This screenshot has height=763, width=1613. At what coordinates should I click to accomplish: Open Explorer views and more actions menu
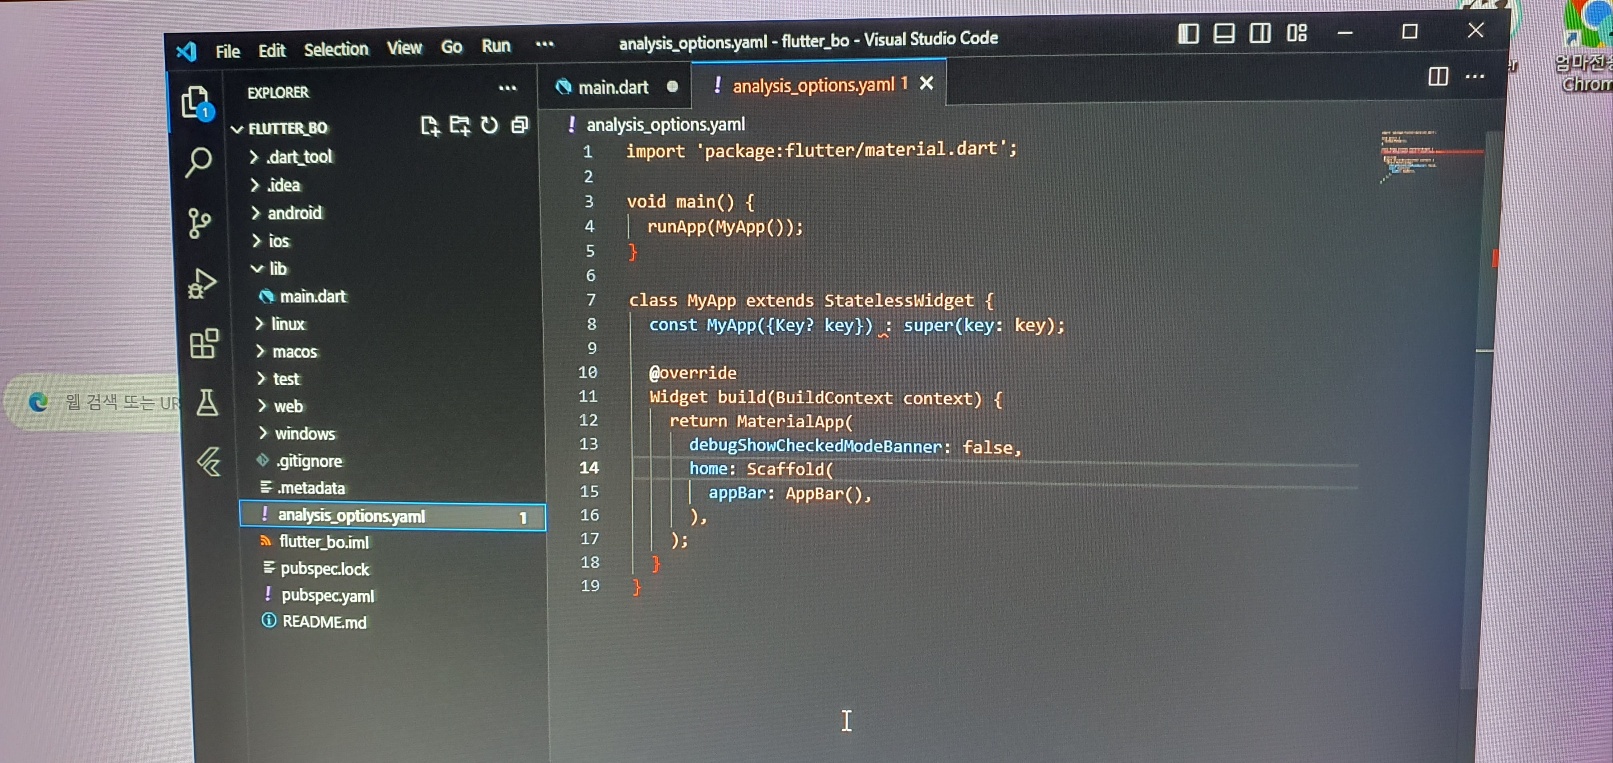click(508, 88)
